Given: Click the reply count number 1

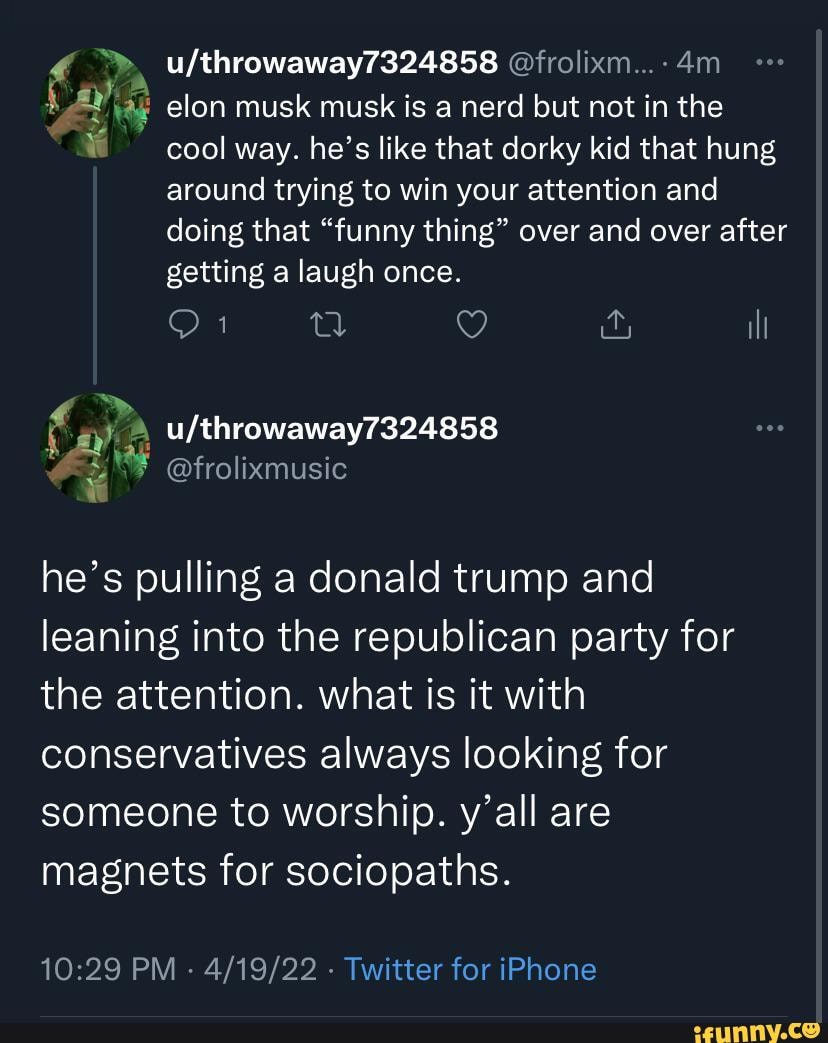Looking at the screenshot, I should coord(222,326).
